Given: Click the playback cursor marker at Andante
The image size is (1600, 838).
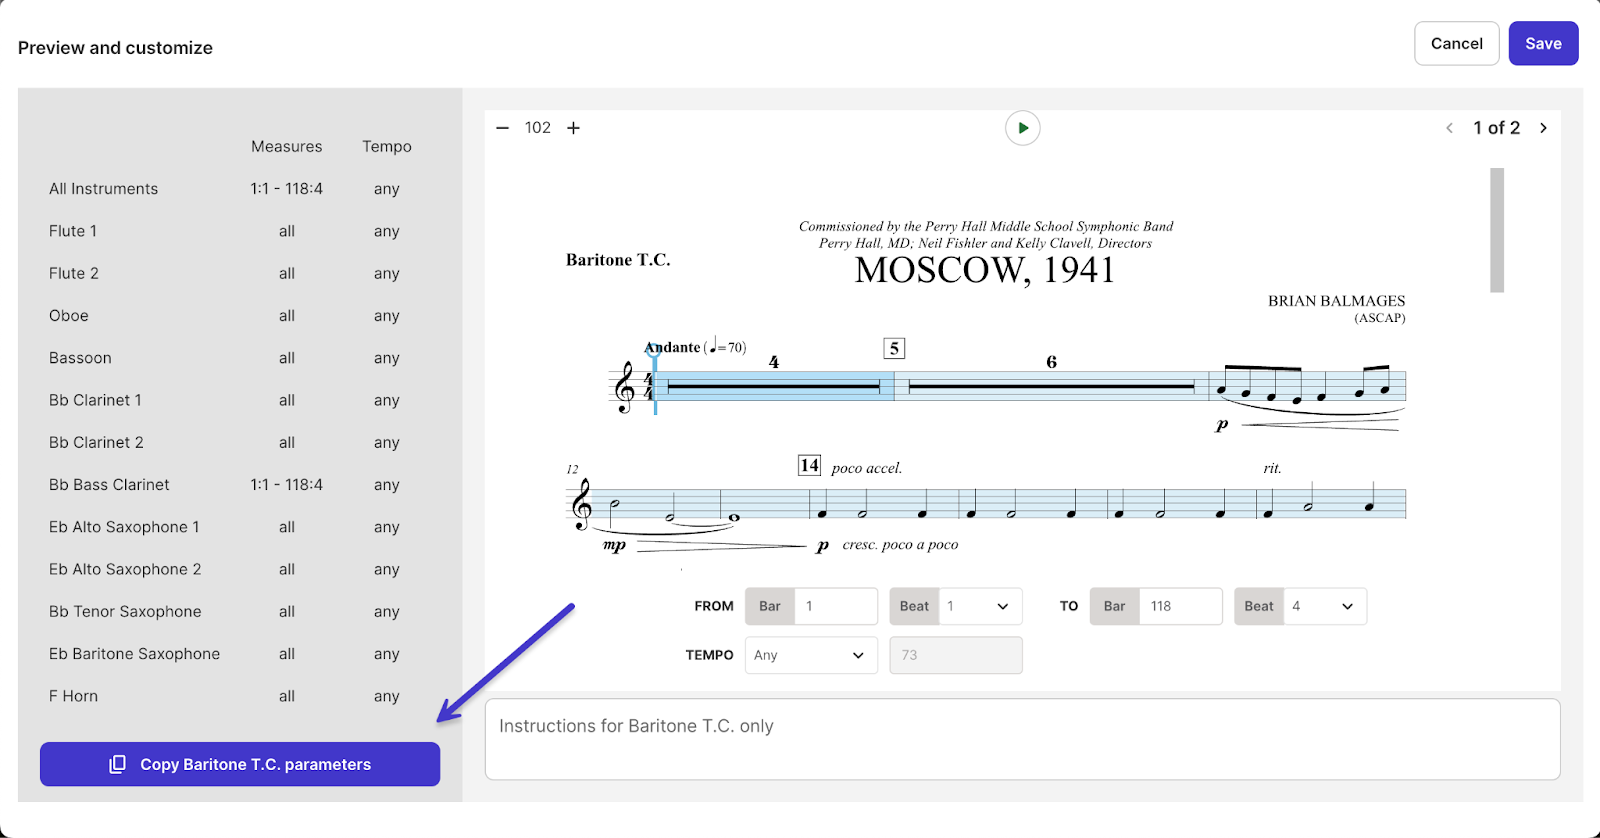Looking at the screenshot, I should 653,350.
